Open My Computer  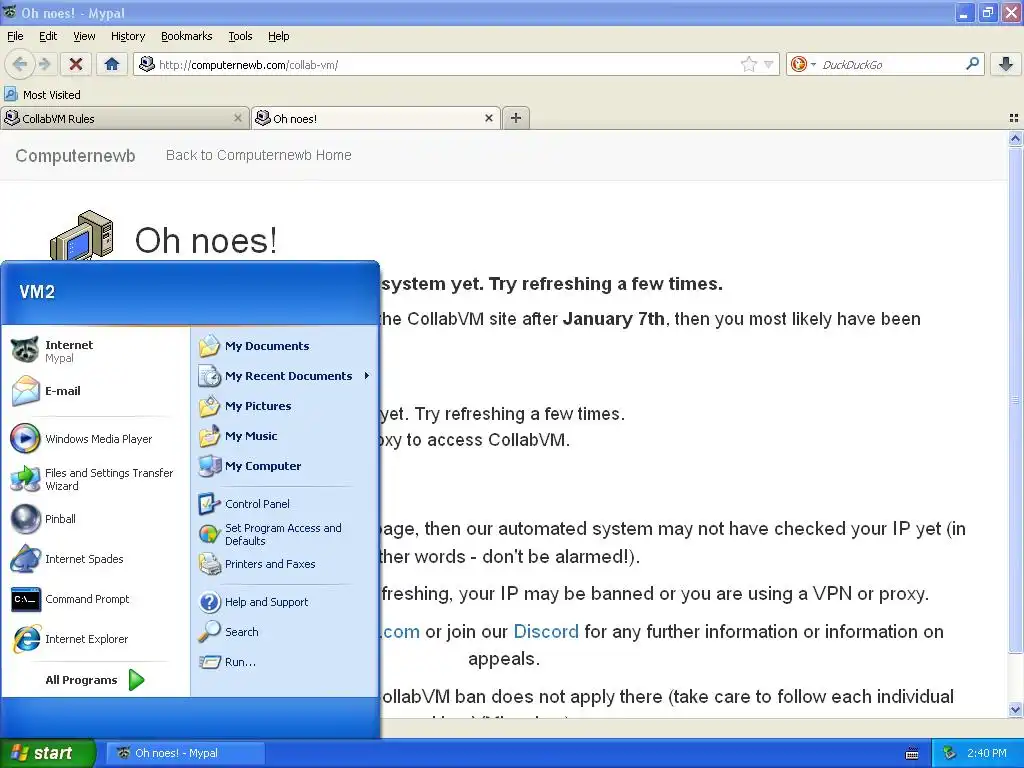coord(284,466)
